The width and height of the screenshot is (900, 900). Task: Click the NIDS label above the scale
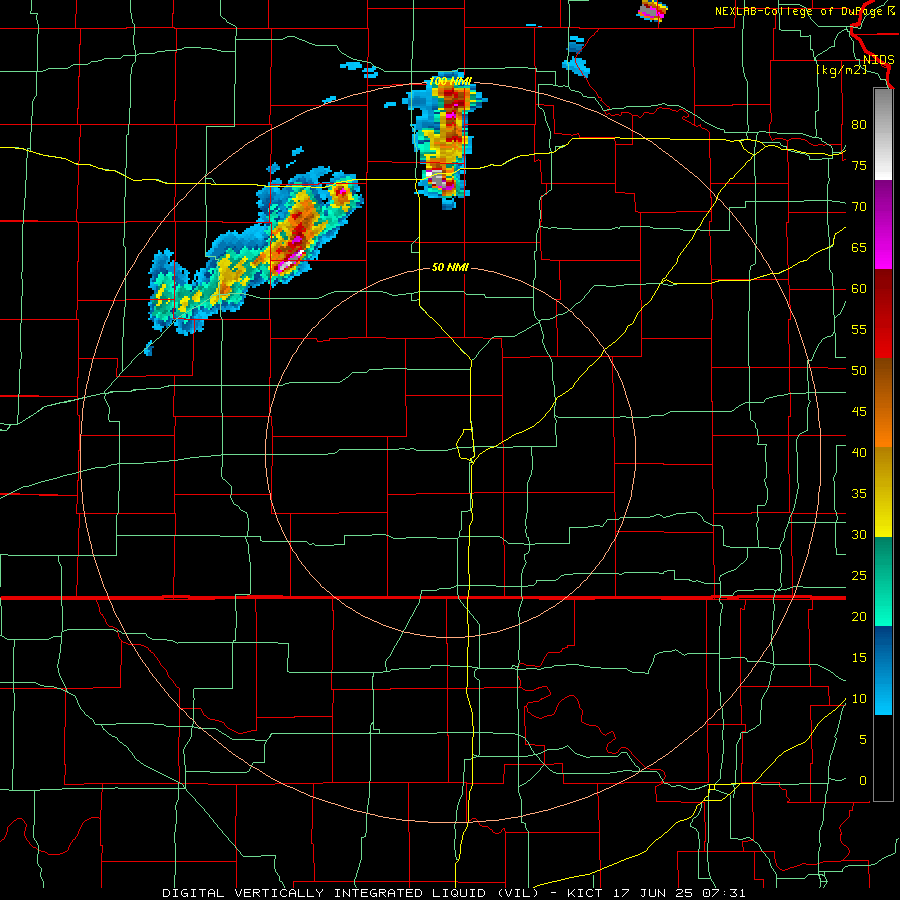click(878, 60)
